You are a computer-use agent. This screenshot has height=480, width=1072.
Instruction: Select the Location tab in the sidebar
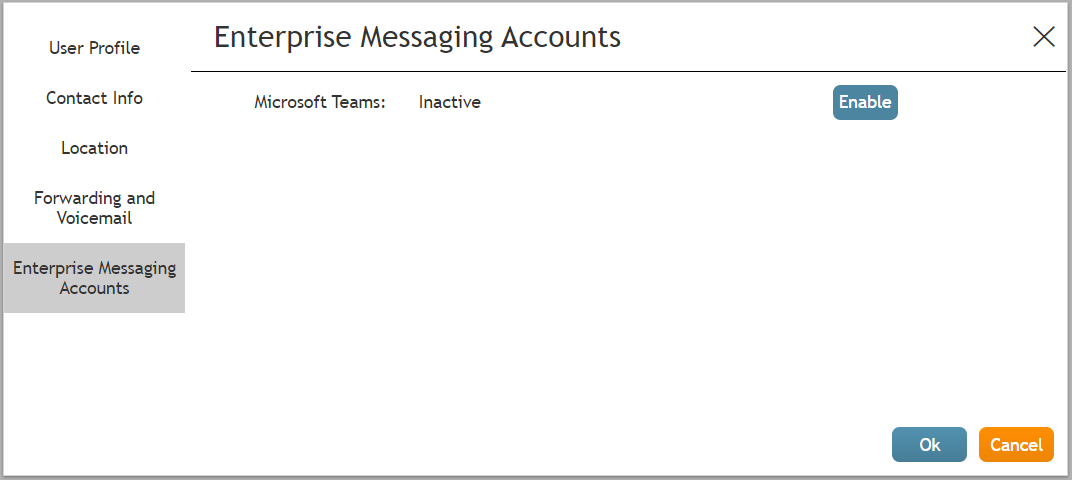pyautogui.click(x=94, y=148)
